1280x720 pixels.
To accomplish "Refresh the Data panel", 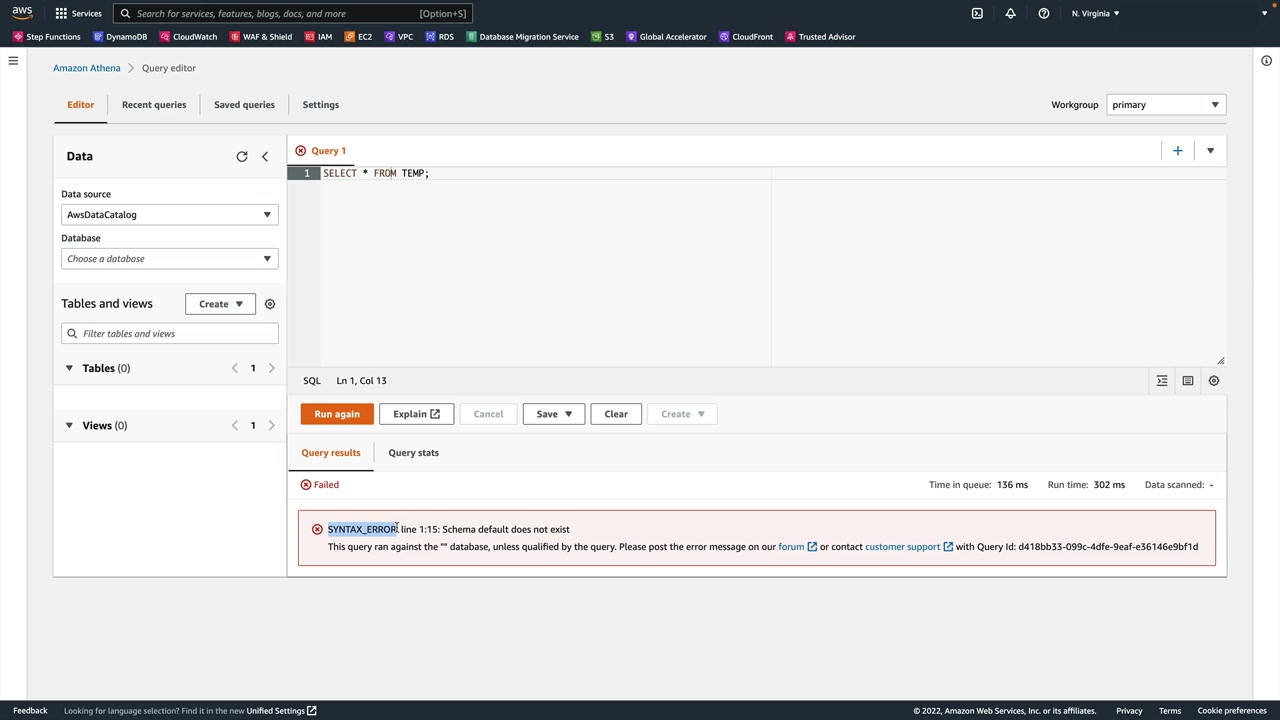I will 242,157.
